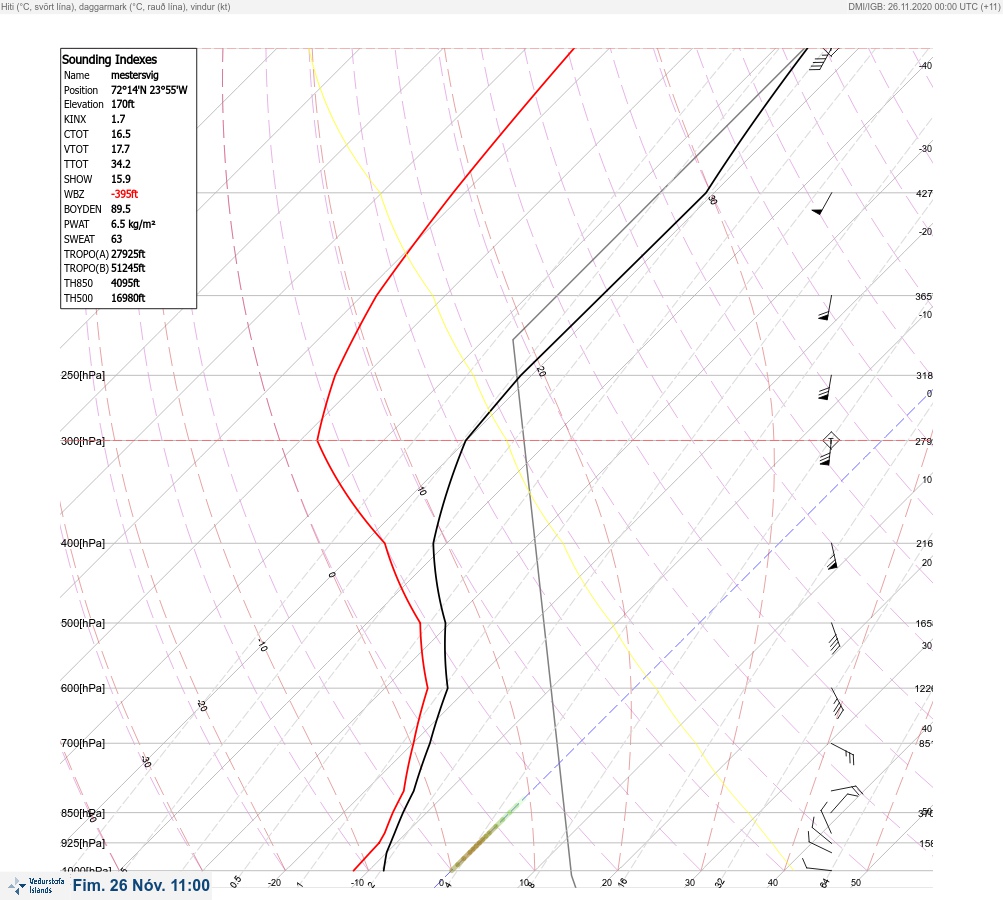Click the TTOT value 34.2

point(121,164)
